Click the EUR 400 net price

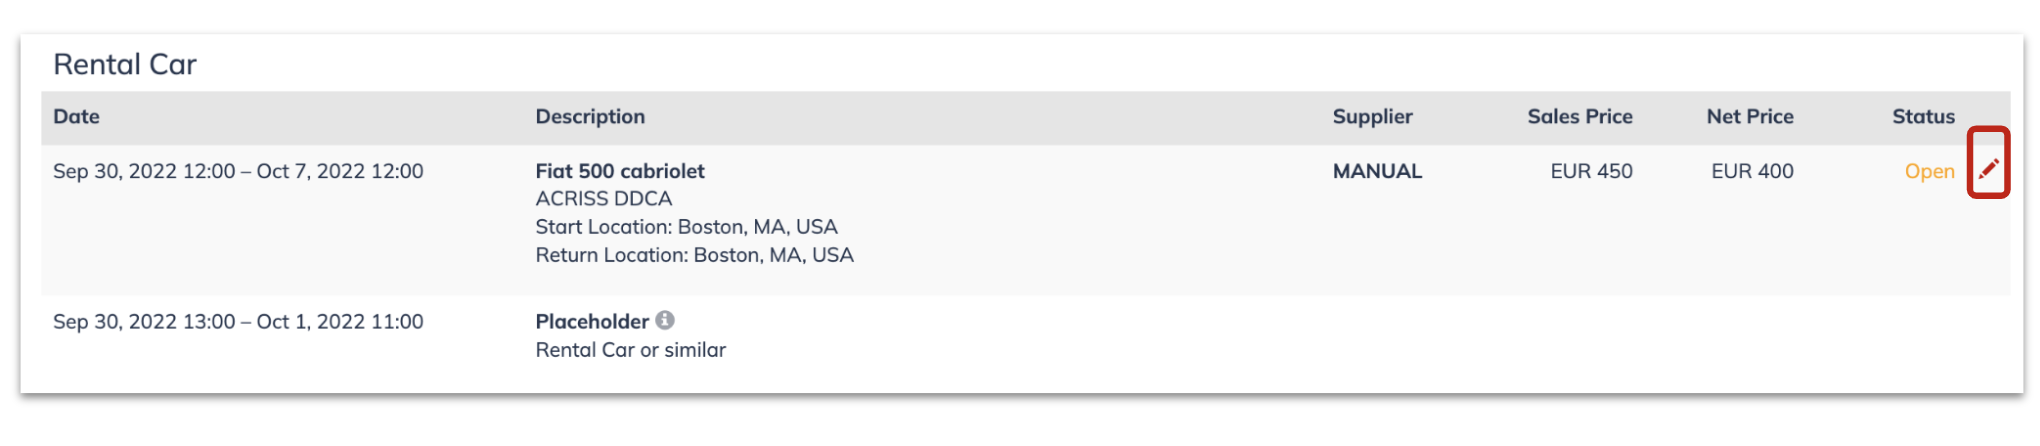click(1752, 171)
